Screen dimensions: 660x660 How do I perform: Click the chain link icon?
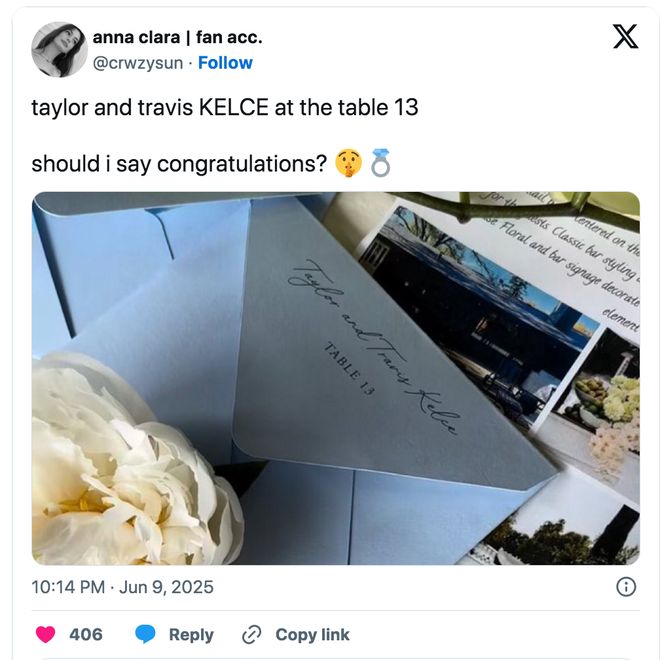pos(252,635)
